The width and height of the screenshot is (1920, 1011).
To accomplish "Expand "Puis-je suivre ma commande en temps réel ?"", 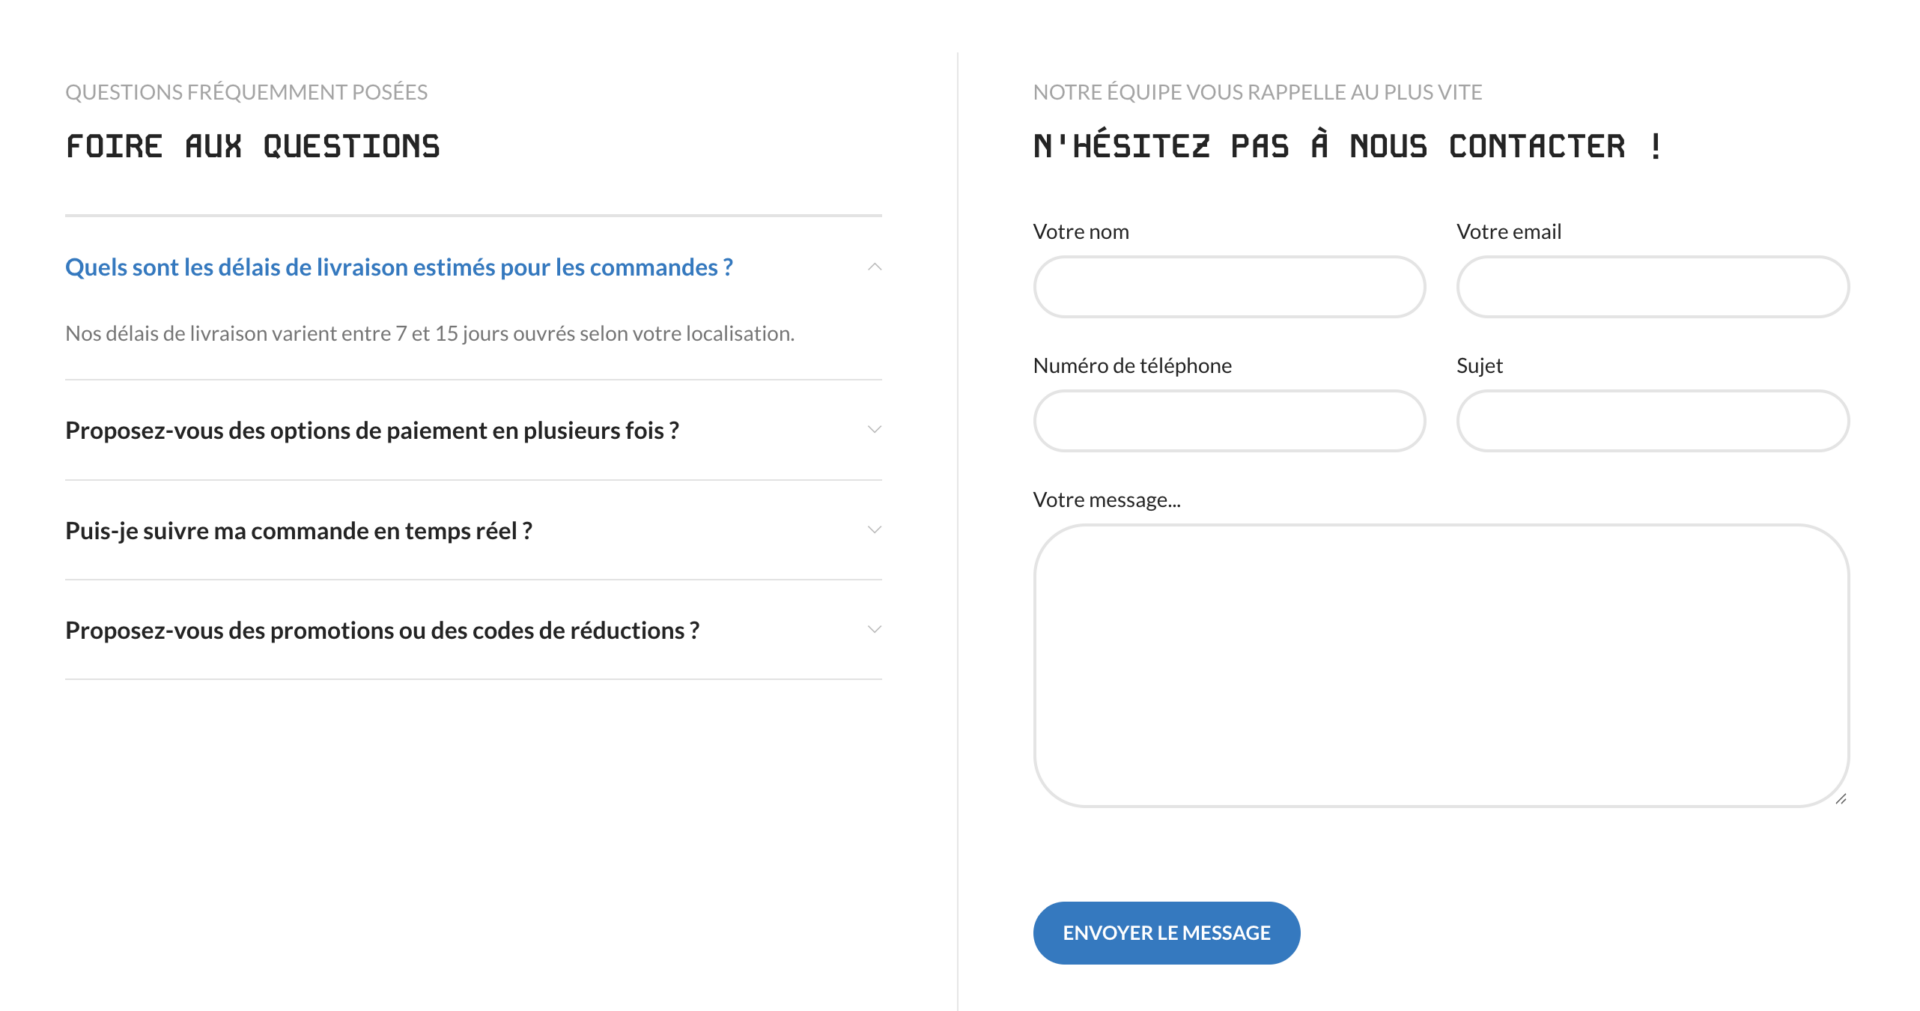I will point(874,530).
